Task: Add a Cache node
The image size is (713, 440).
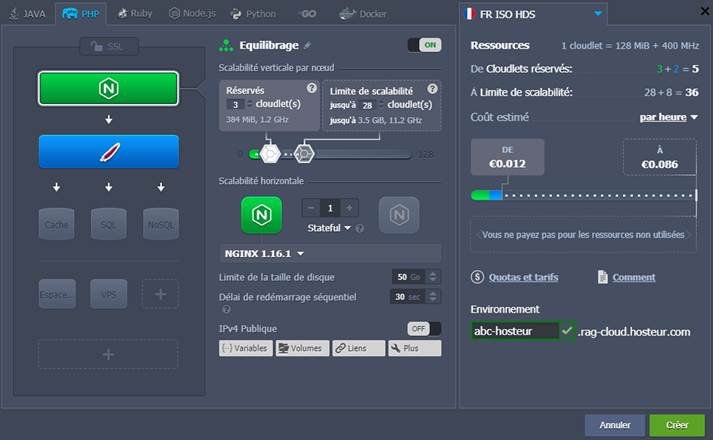Action: click(56, 224)
